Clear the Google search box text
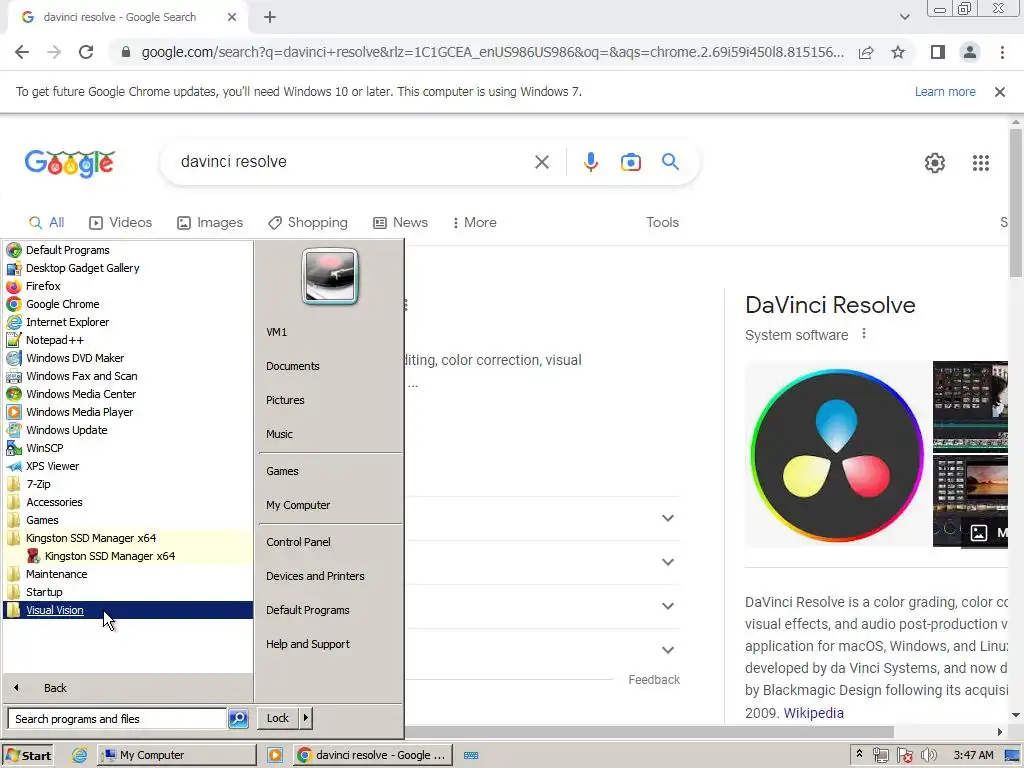 pyautogui.click(x=541, y=162)
